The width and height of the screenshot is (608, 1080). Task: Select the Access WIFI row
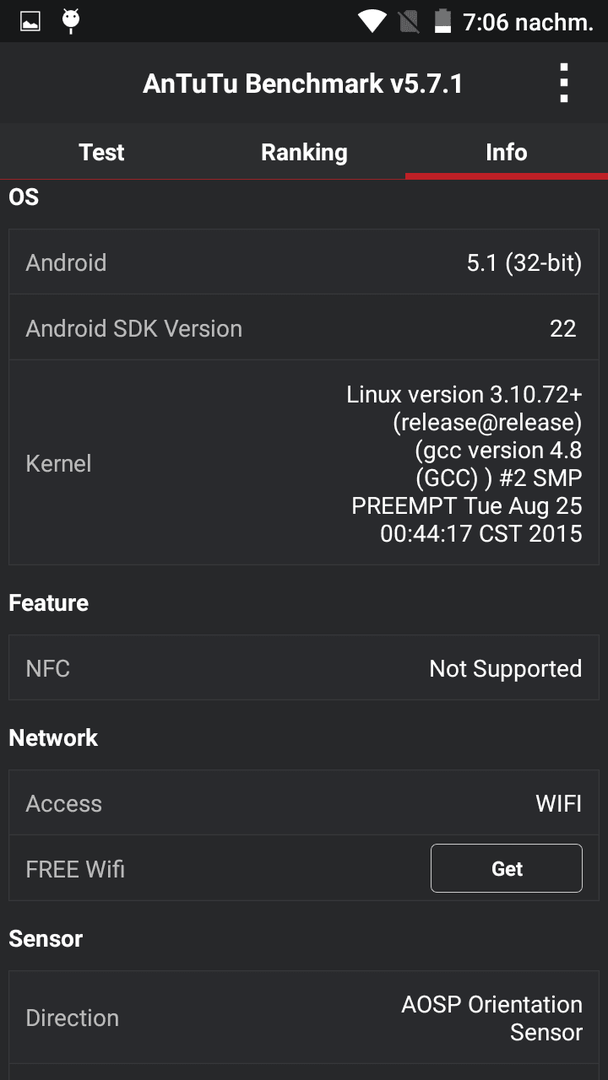tap(304, 803)
